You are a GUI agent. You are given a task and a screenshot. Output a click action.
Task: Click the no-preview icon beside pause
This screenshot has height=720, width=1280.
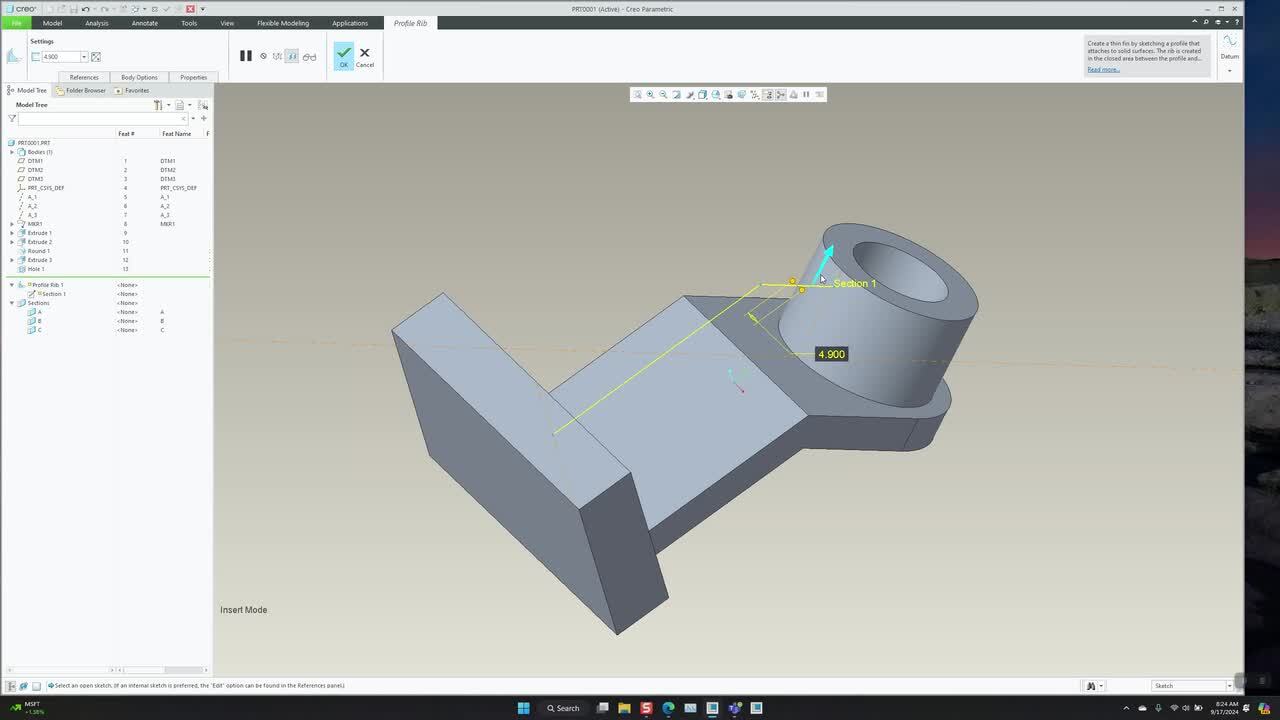[264, 56]
